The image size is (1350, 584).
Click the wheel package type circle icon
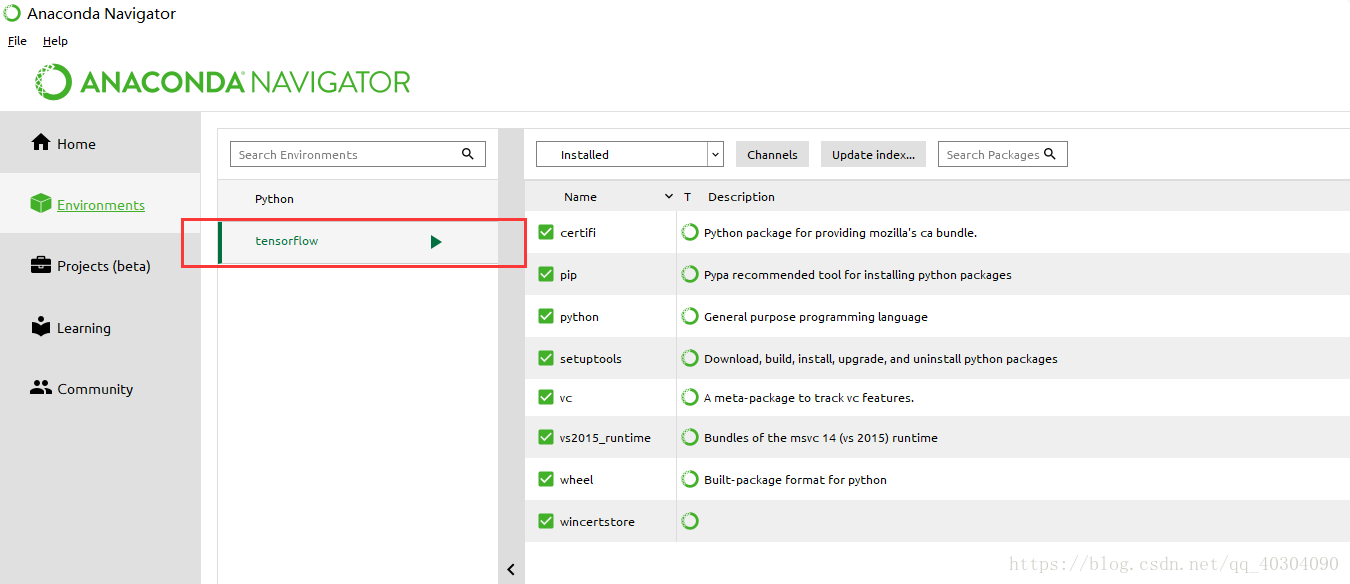pyautogui.click(x=690, y=479)
